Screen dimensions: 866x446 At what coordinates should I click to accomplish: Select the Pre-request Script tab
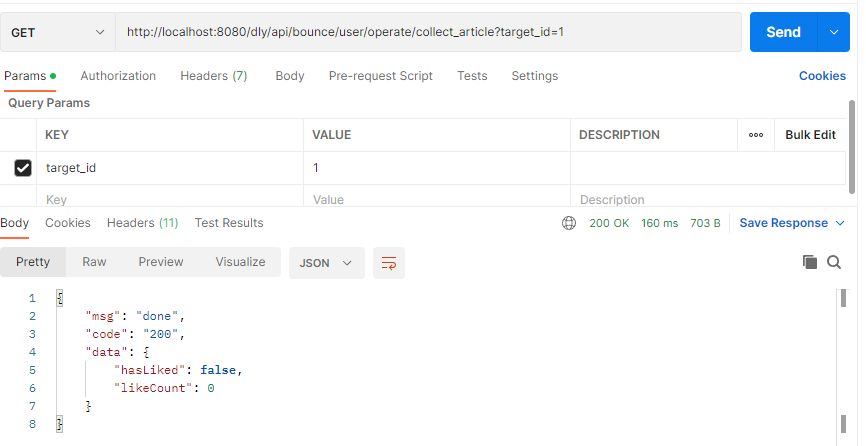(380, 76)
